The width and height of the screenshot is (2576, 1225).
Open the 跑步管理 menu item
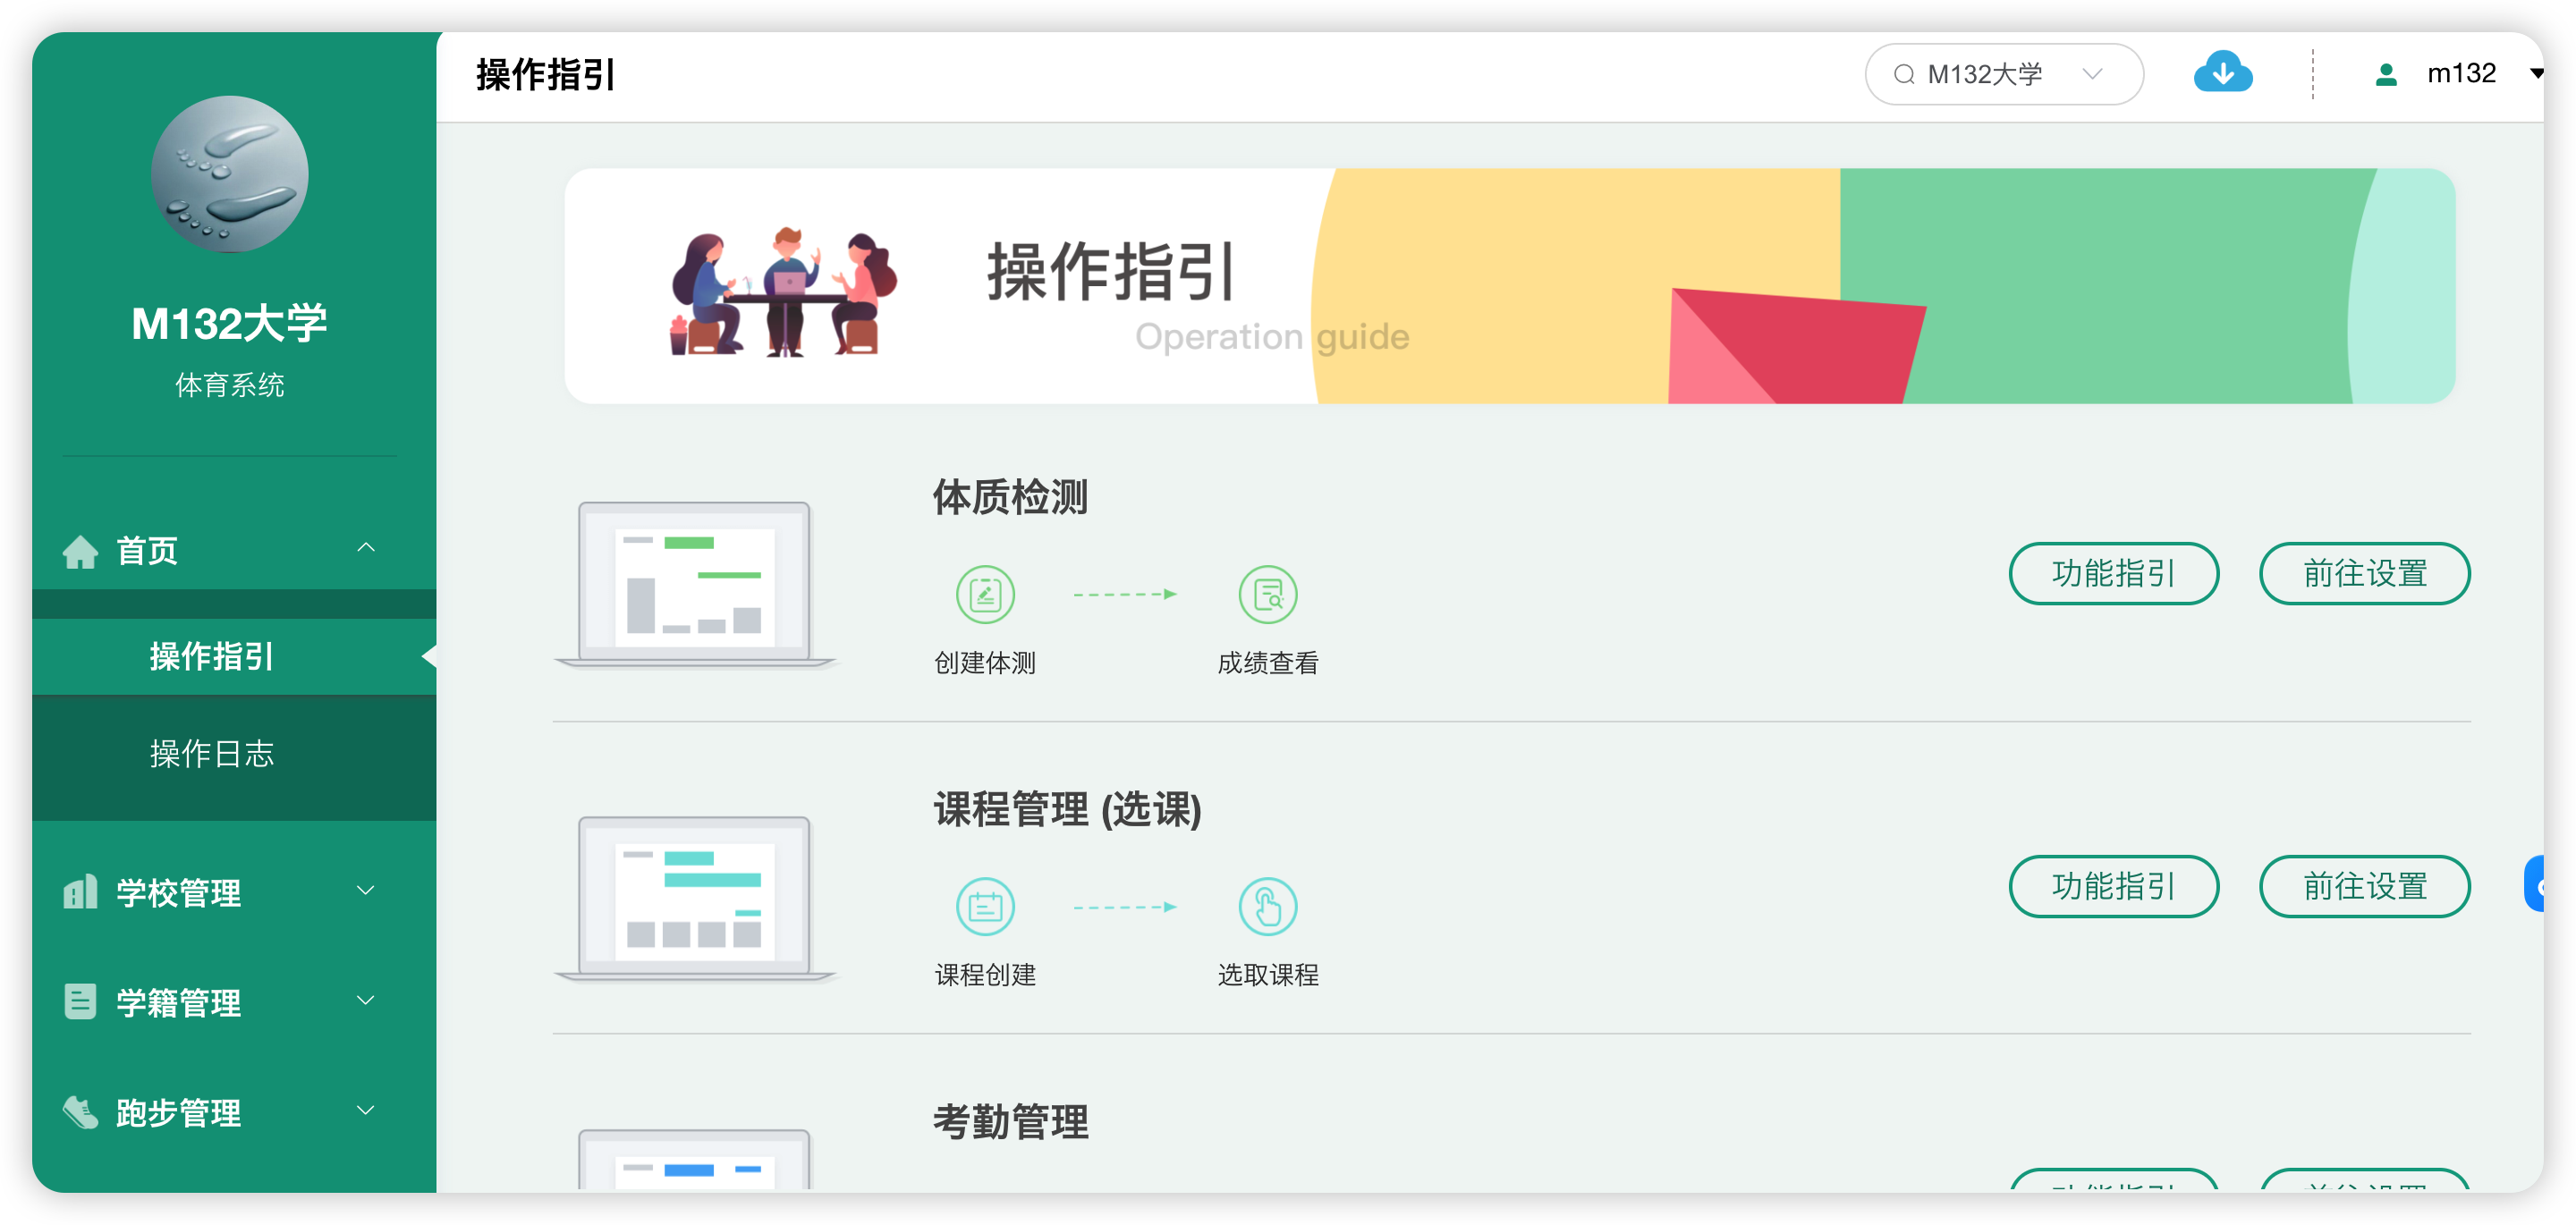coord(234,1111)
